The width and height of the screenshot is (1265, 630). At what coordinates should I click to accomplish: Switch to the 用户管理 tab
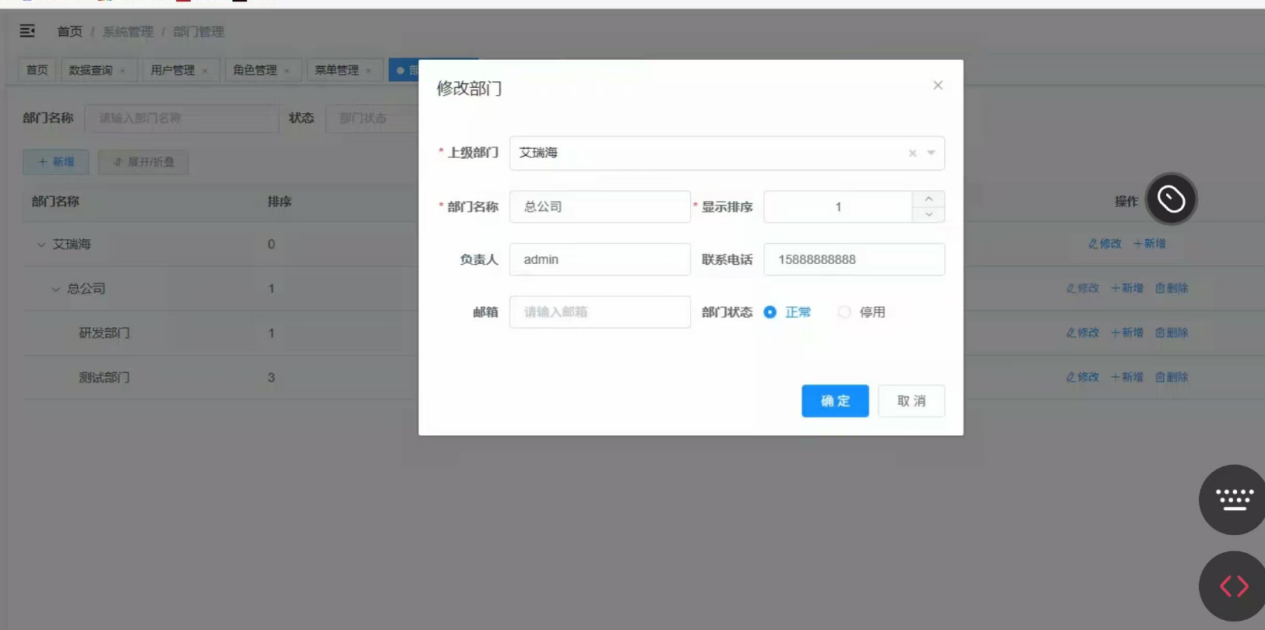coord(181,70)
